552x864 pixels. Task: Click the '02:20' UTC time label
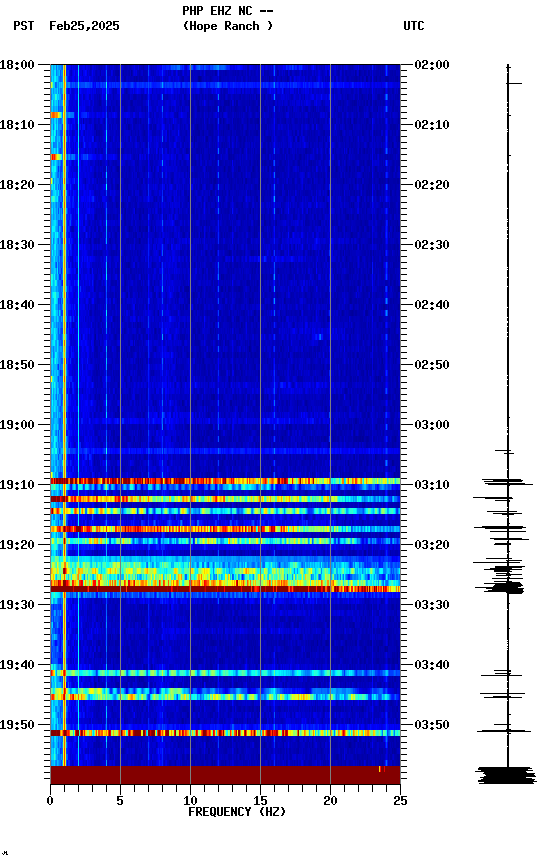point(432,185)
